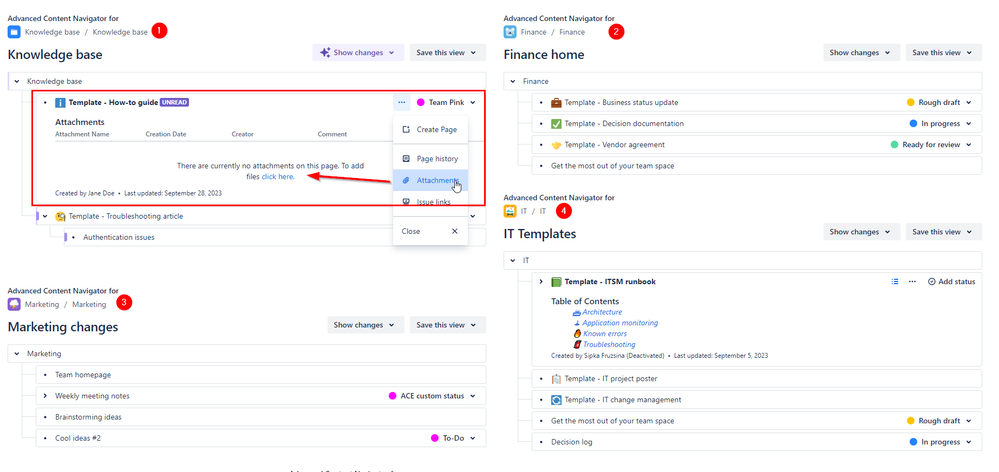Click the sparkle icon on Knowledge base Show changes
Screen dimensions: 999x472
[325, 52]
